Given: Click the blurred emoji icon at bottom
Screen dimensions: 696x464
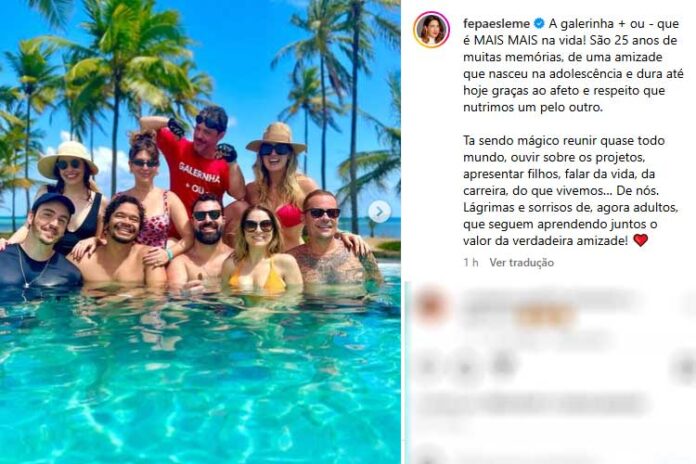Looking at the screenshot, I should tap(426, 457).
